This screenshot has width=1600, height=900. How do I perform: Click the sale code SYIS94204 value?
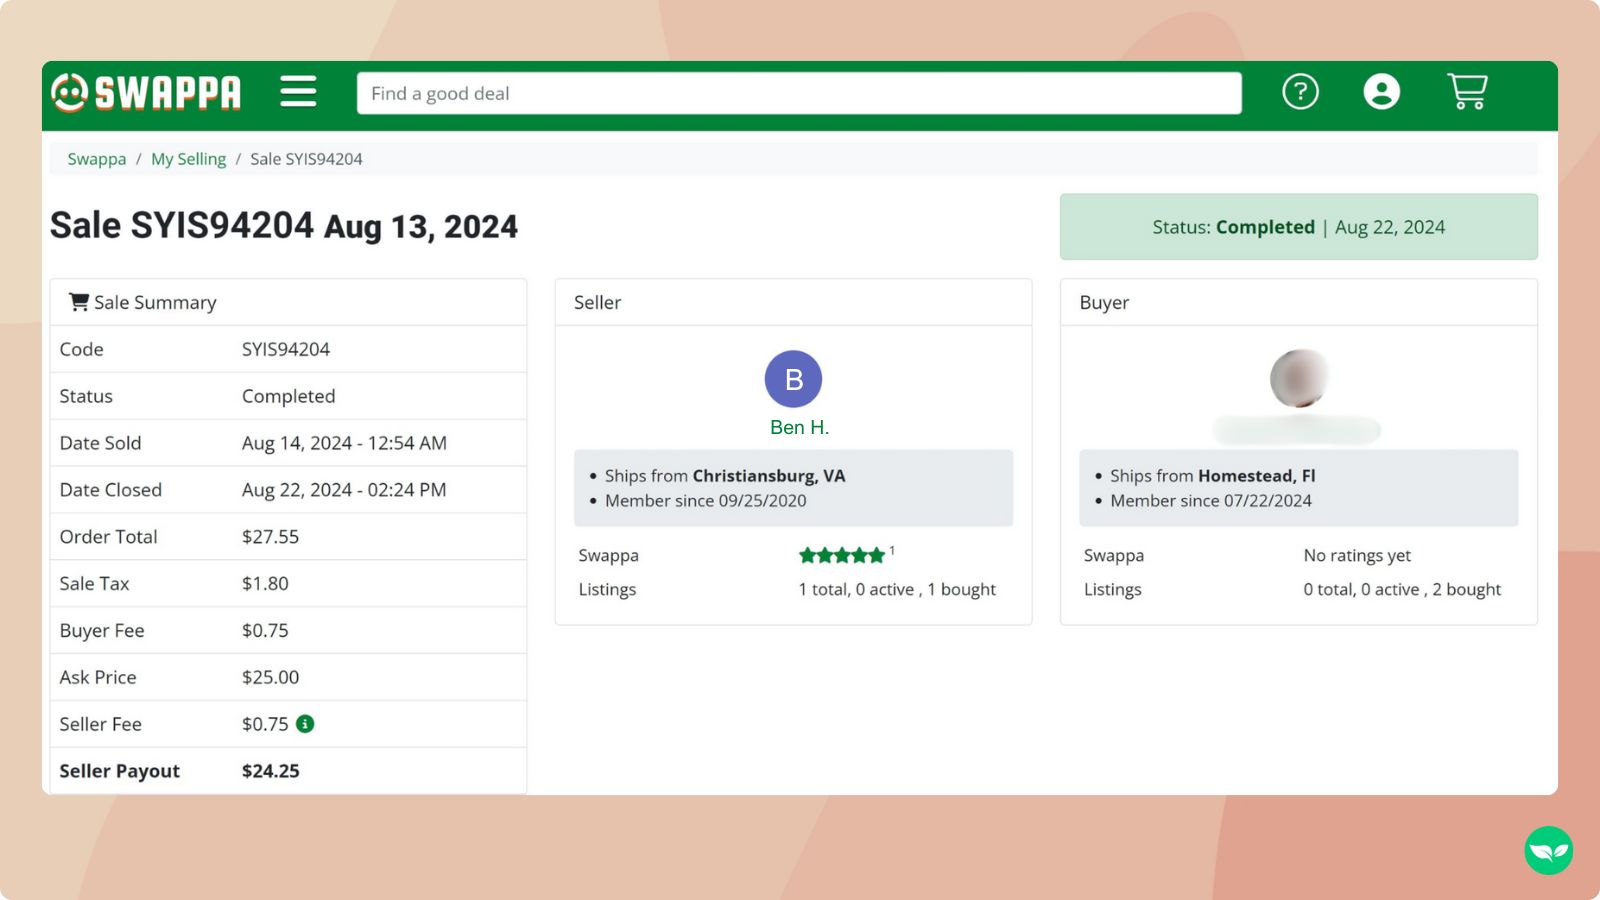[286, 349]
